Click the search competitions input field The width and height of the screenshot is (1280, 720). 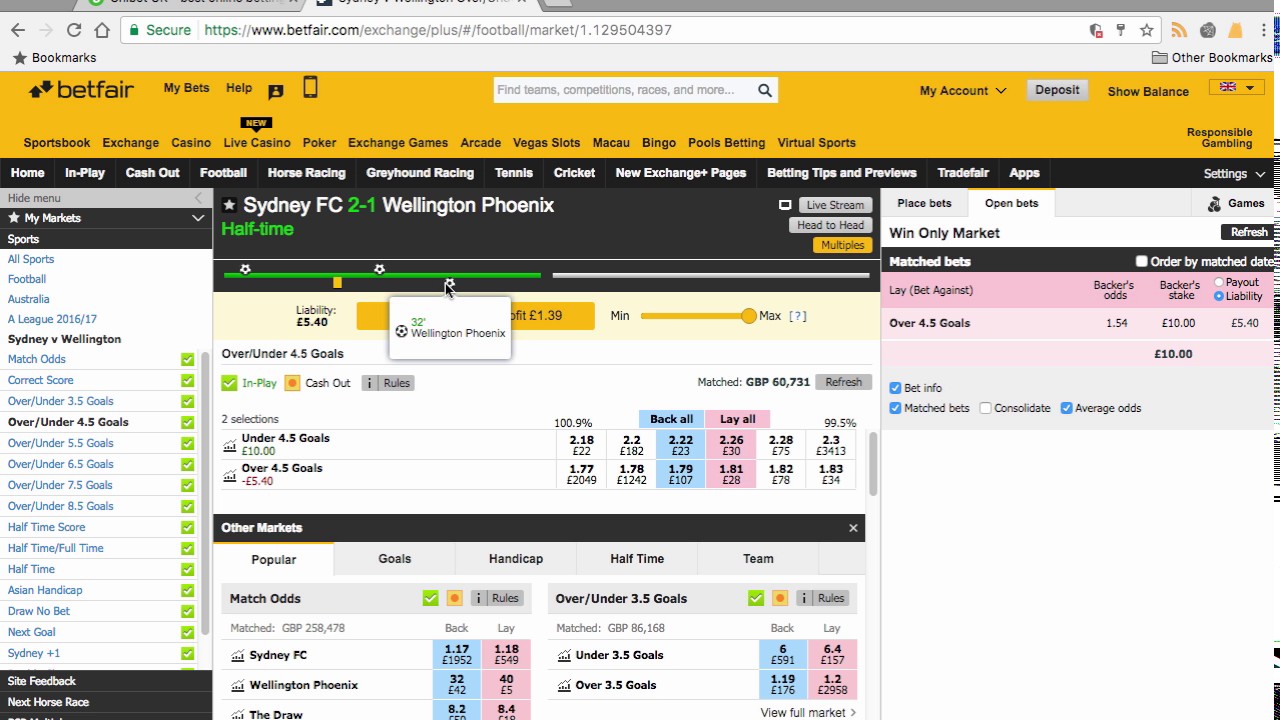[624, 90]
